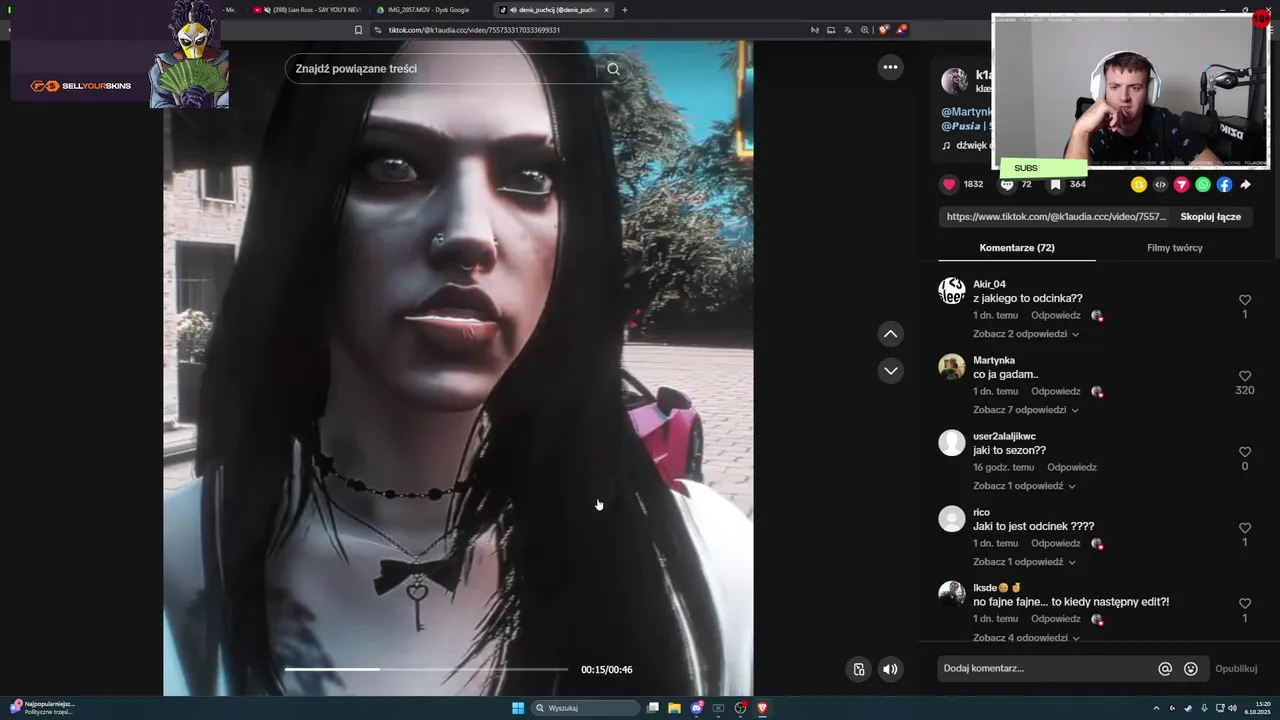Image resolution: width=1280 pixels, height=720 pixels.
Task: Open more share options via the arrow icon
Action: pyautogui.click(x=1246, y=184)
